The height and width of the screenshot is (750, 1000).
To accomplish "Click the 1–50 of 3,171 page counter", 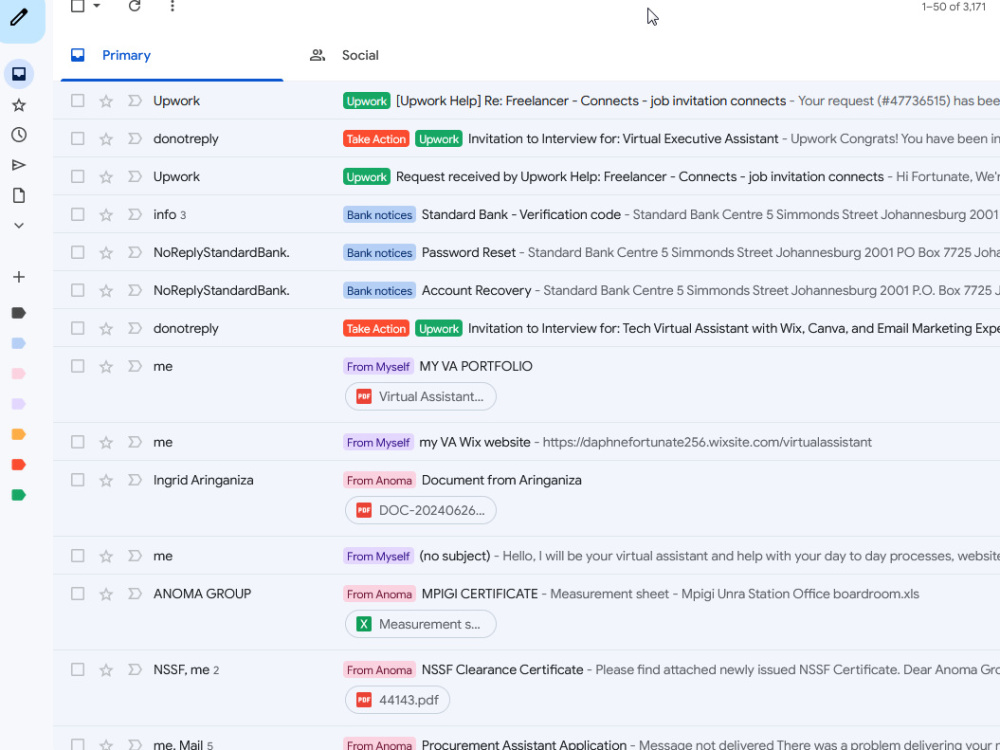I will click(x=953, y=6).
